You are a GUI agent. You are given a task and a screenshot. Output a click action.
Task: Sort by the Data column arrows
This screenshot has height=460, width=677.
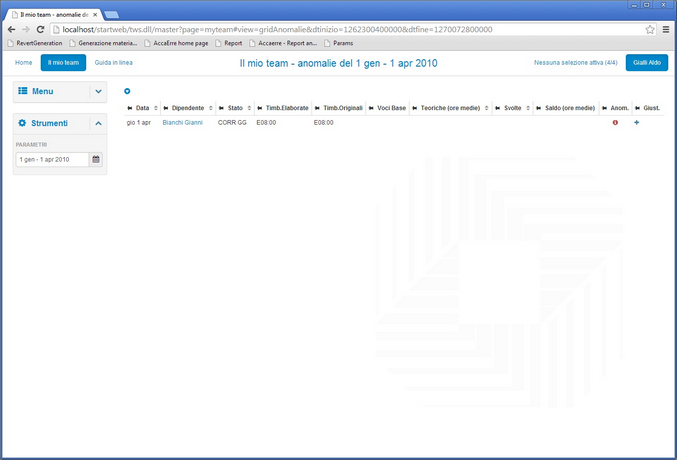(156, 108)
